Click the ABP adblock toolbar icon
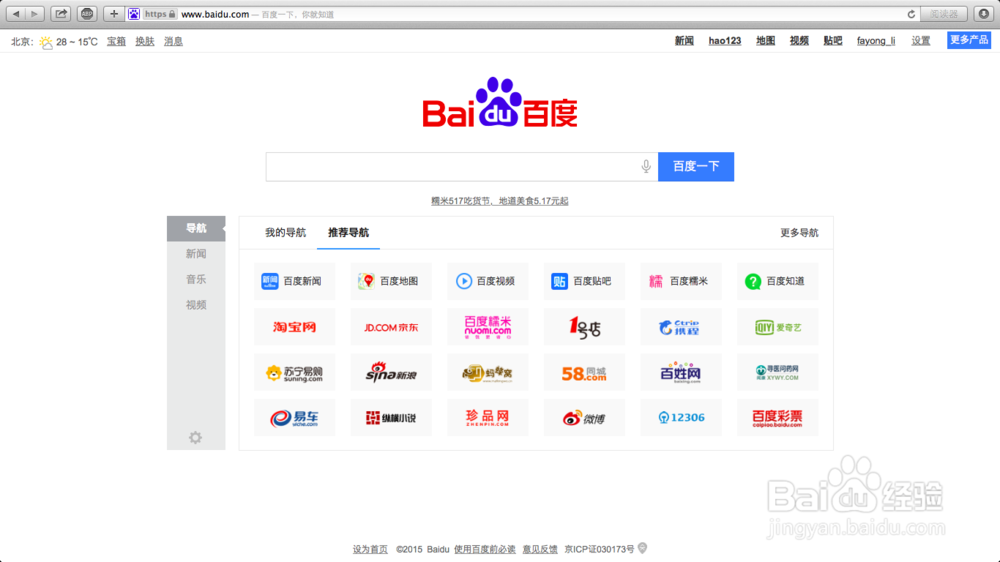This screenshot has height=562, width=1000. click(87, 13)
